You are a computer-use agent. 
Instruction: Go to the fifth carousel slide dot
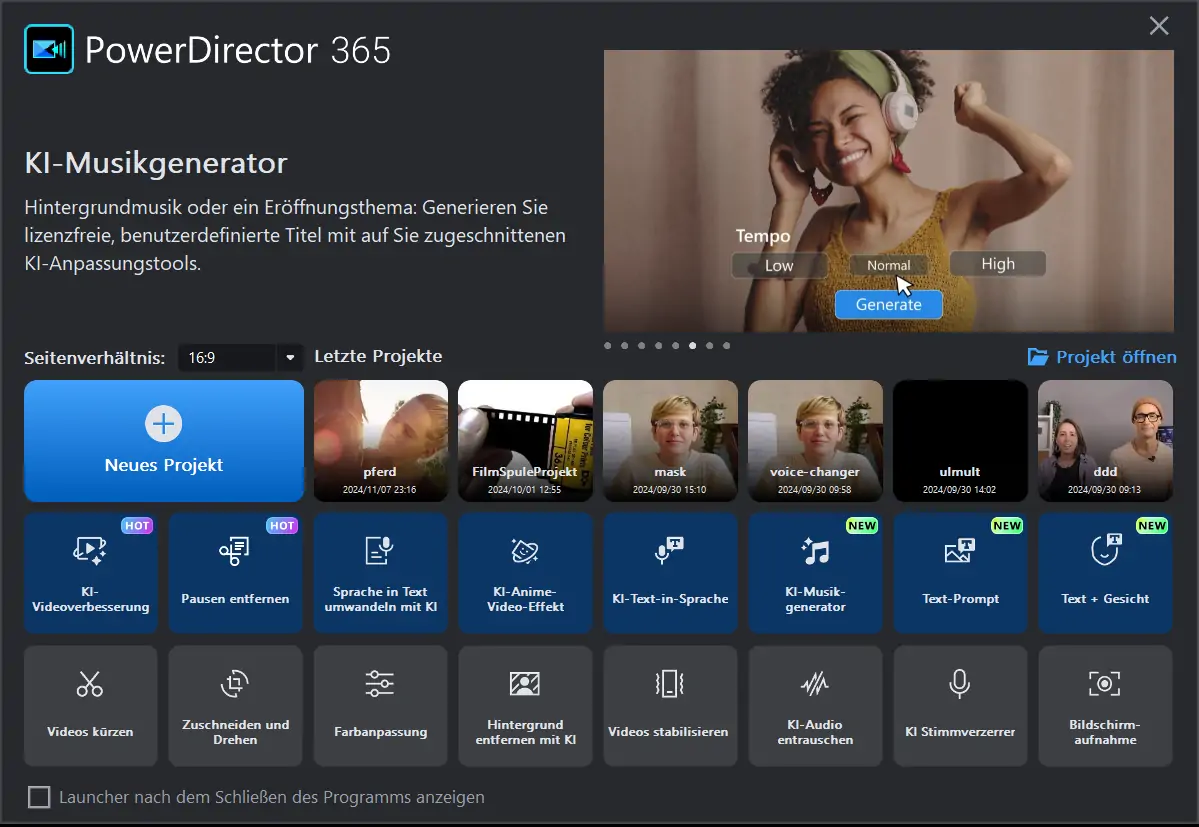(676, 345)
